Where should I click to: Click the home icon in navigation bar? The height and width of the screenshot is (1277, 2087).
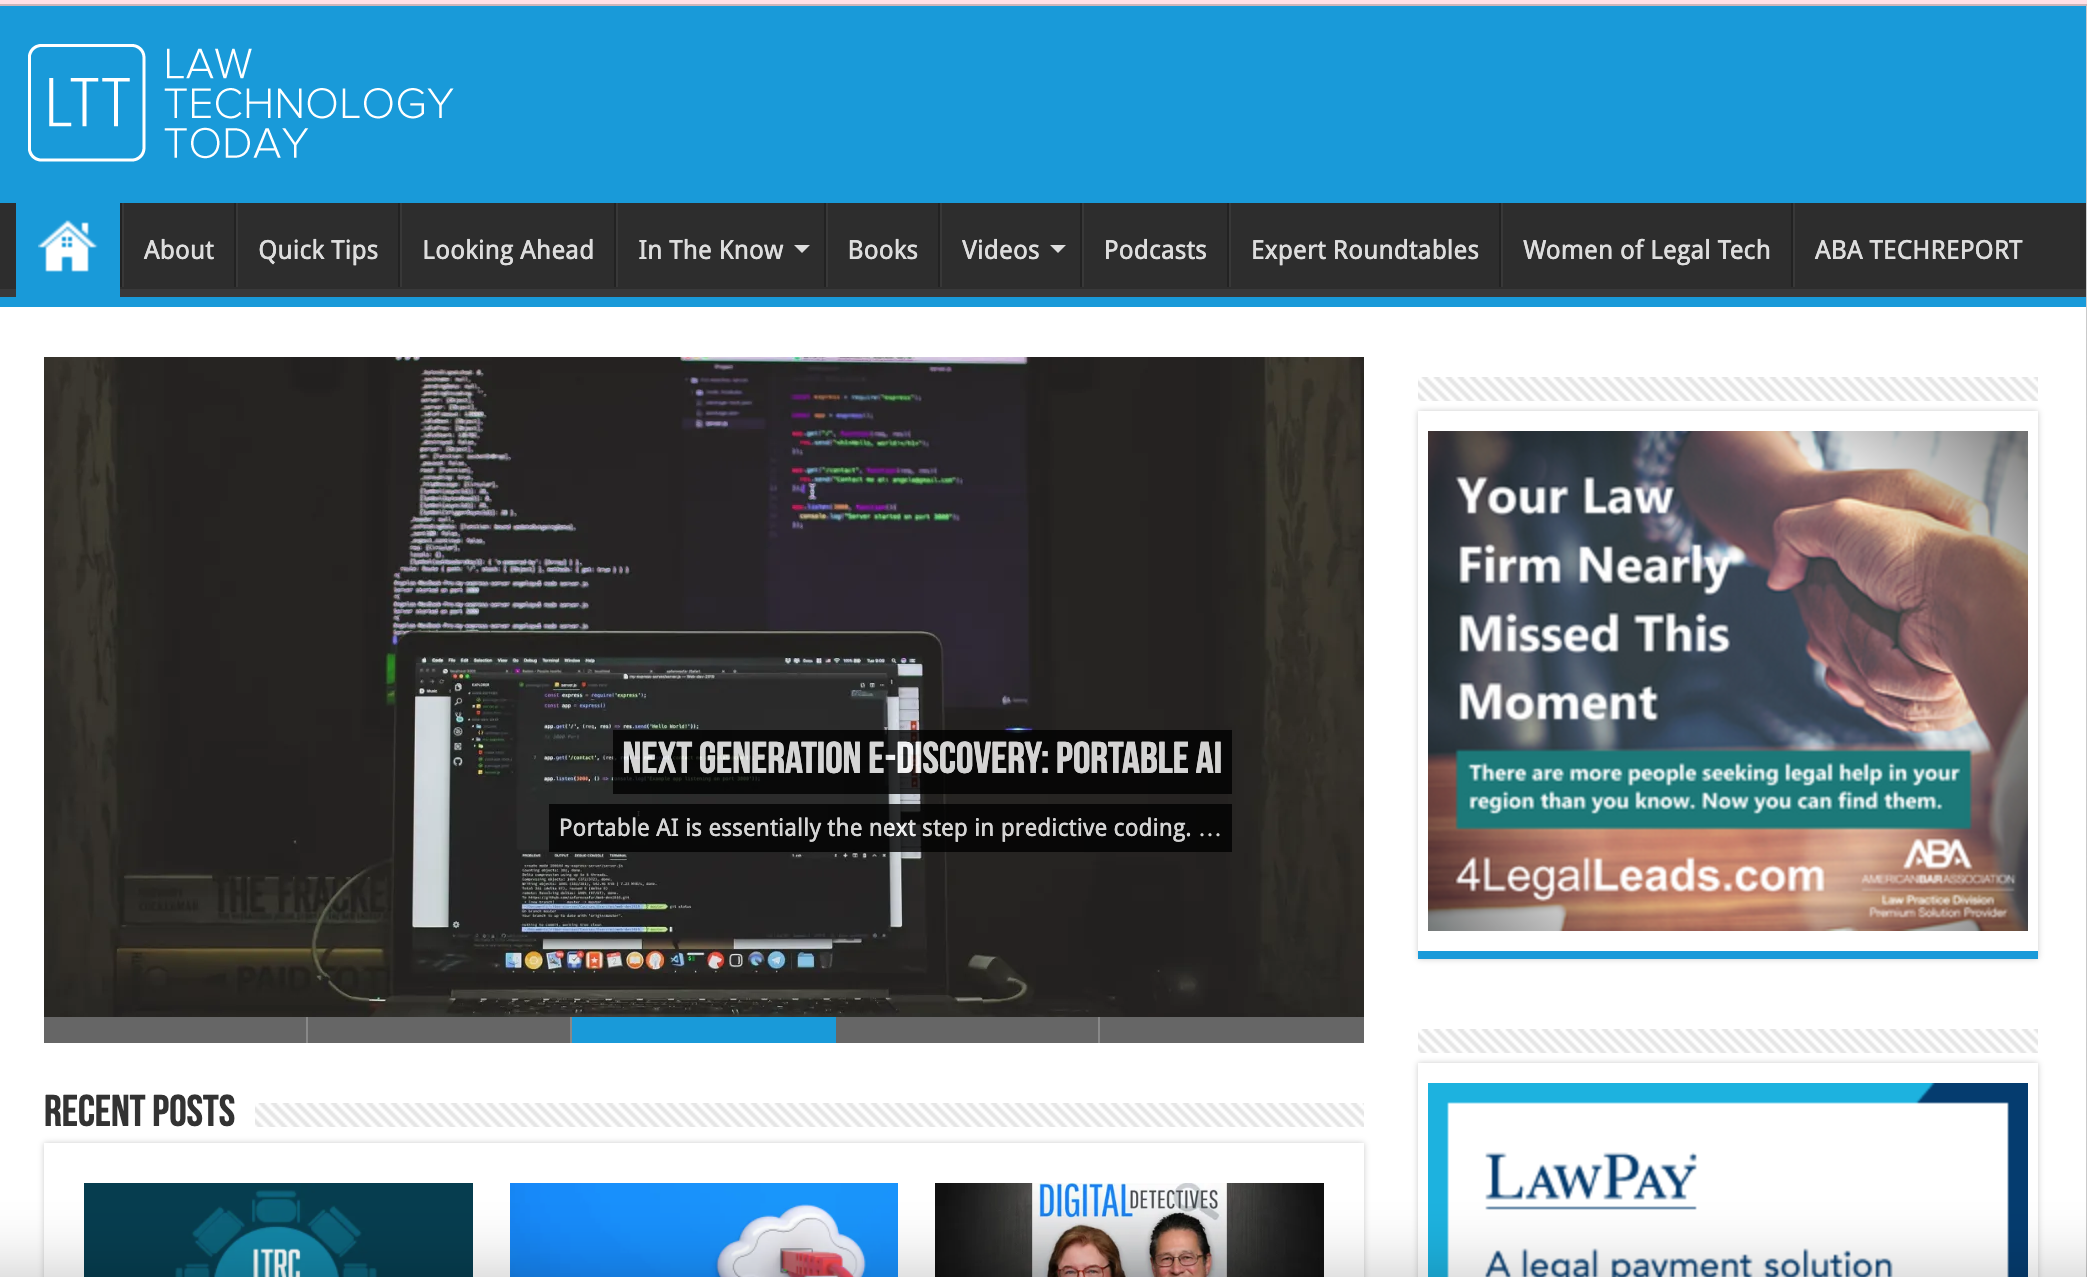[x=67, y=249]
